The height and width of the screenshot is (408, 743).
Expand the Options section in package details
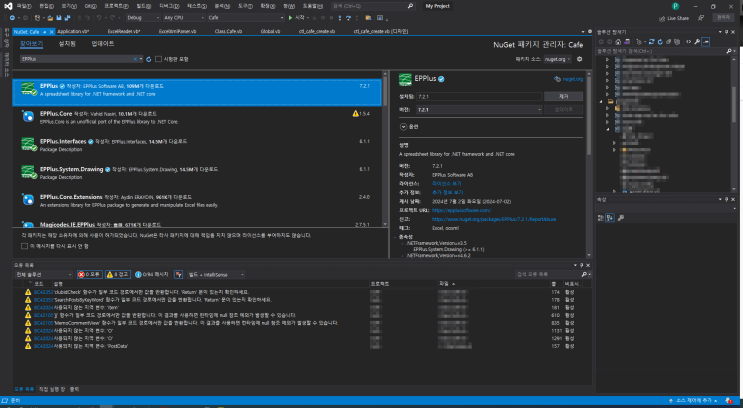click(x=405, y=127)
